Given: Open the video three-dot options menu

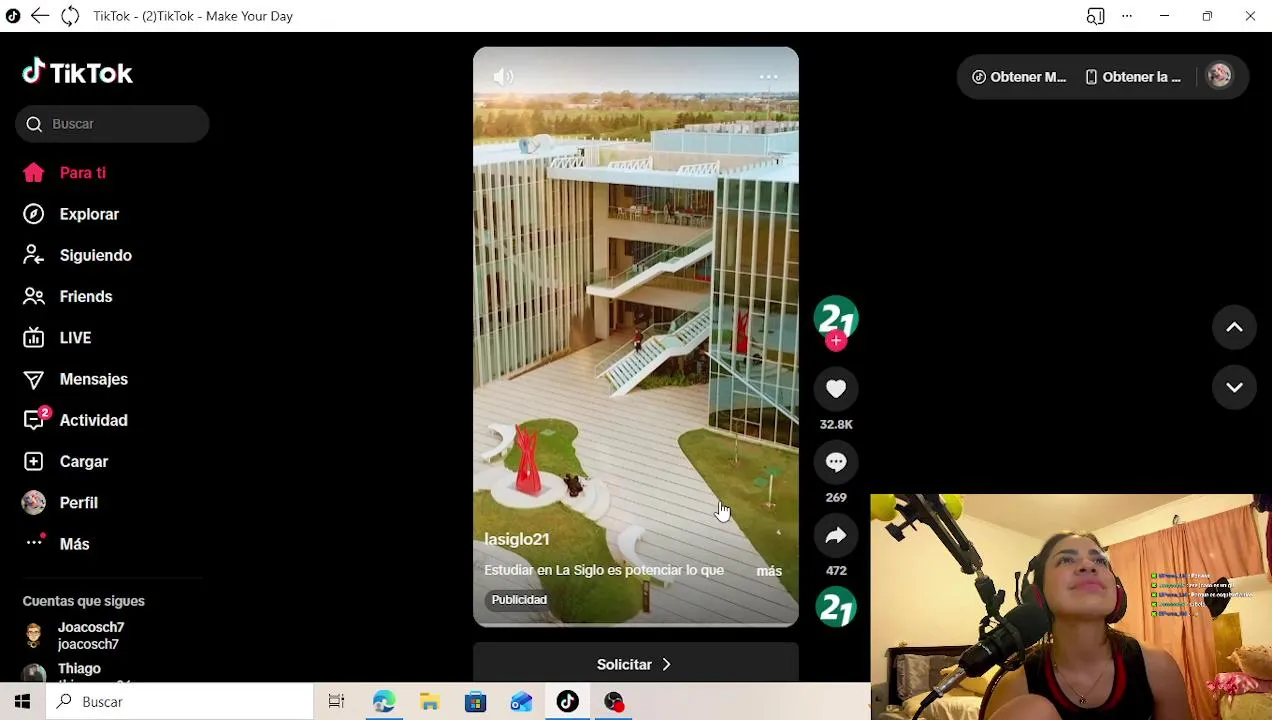Looking at the screenshot, I should 768,77.
